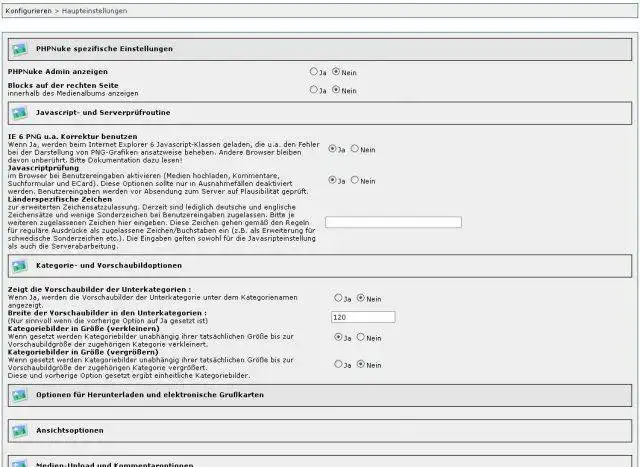Click the icon beside Ansichtsoptionen
This screenshot has width=640, height=467.
pyautogui.click(x=20, y=431)
